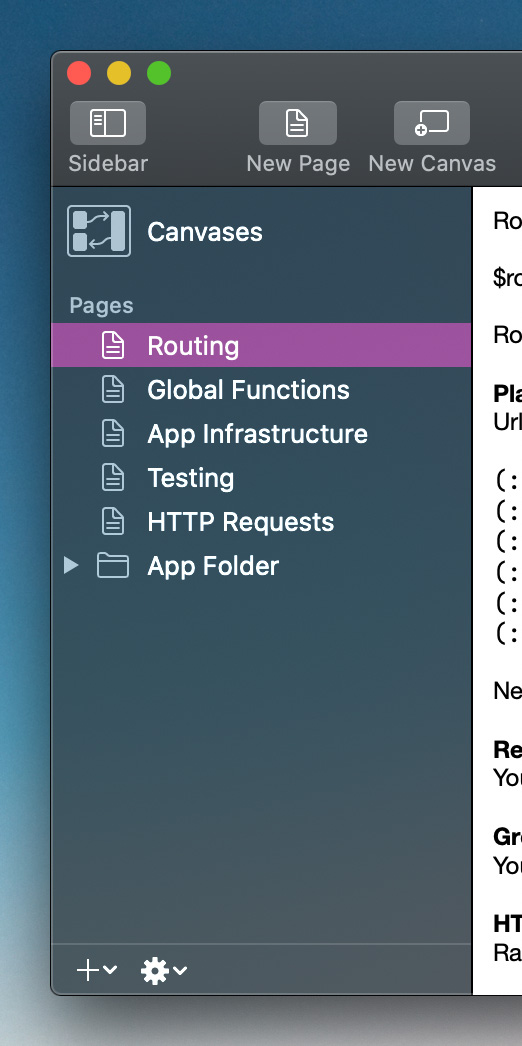Click the App Folder folder icon
Image resolution: width=522 pixels, height=1046 pixels.
pyautogui.click(x=113, y=566)
